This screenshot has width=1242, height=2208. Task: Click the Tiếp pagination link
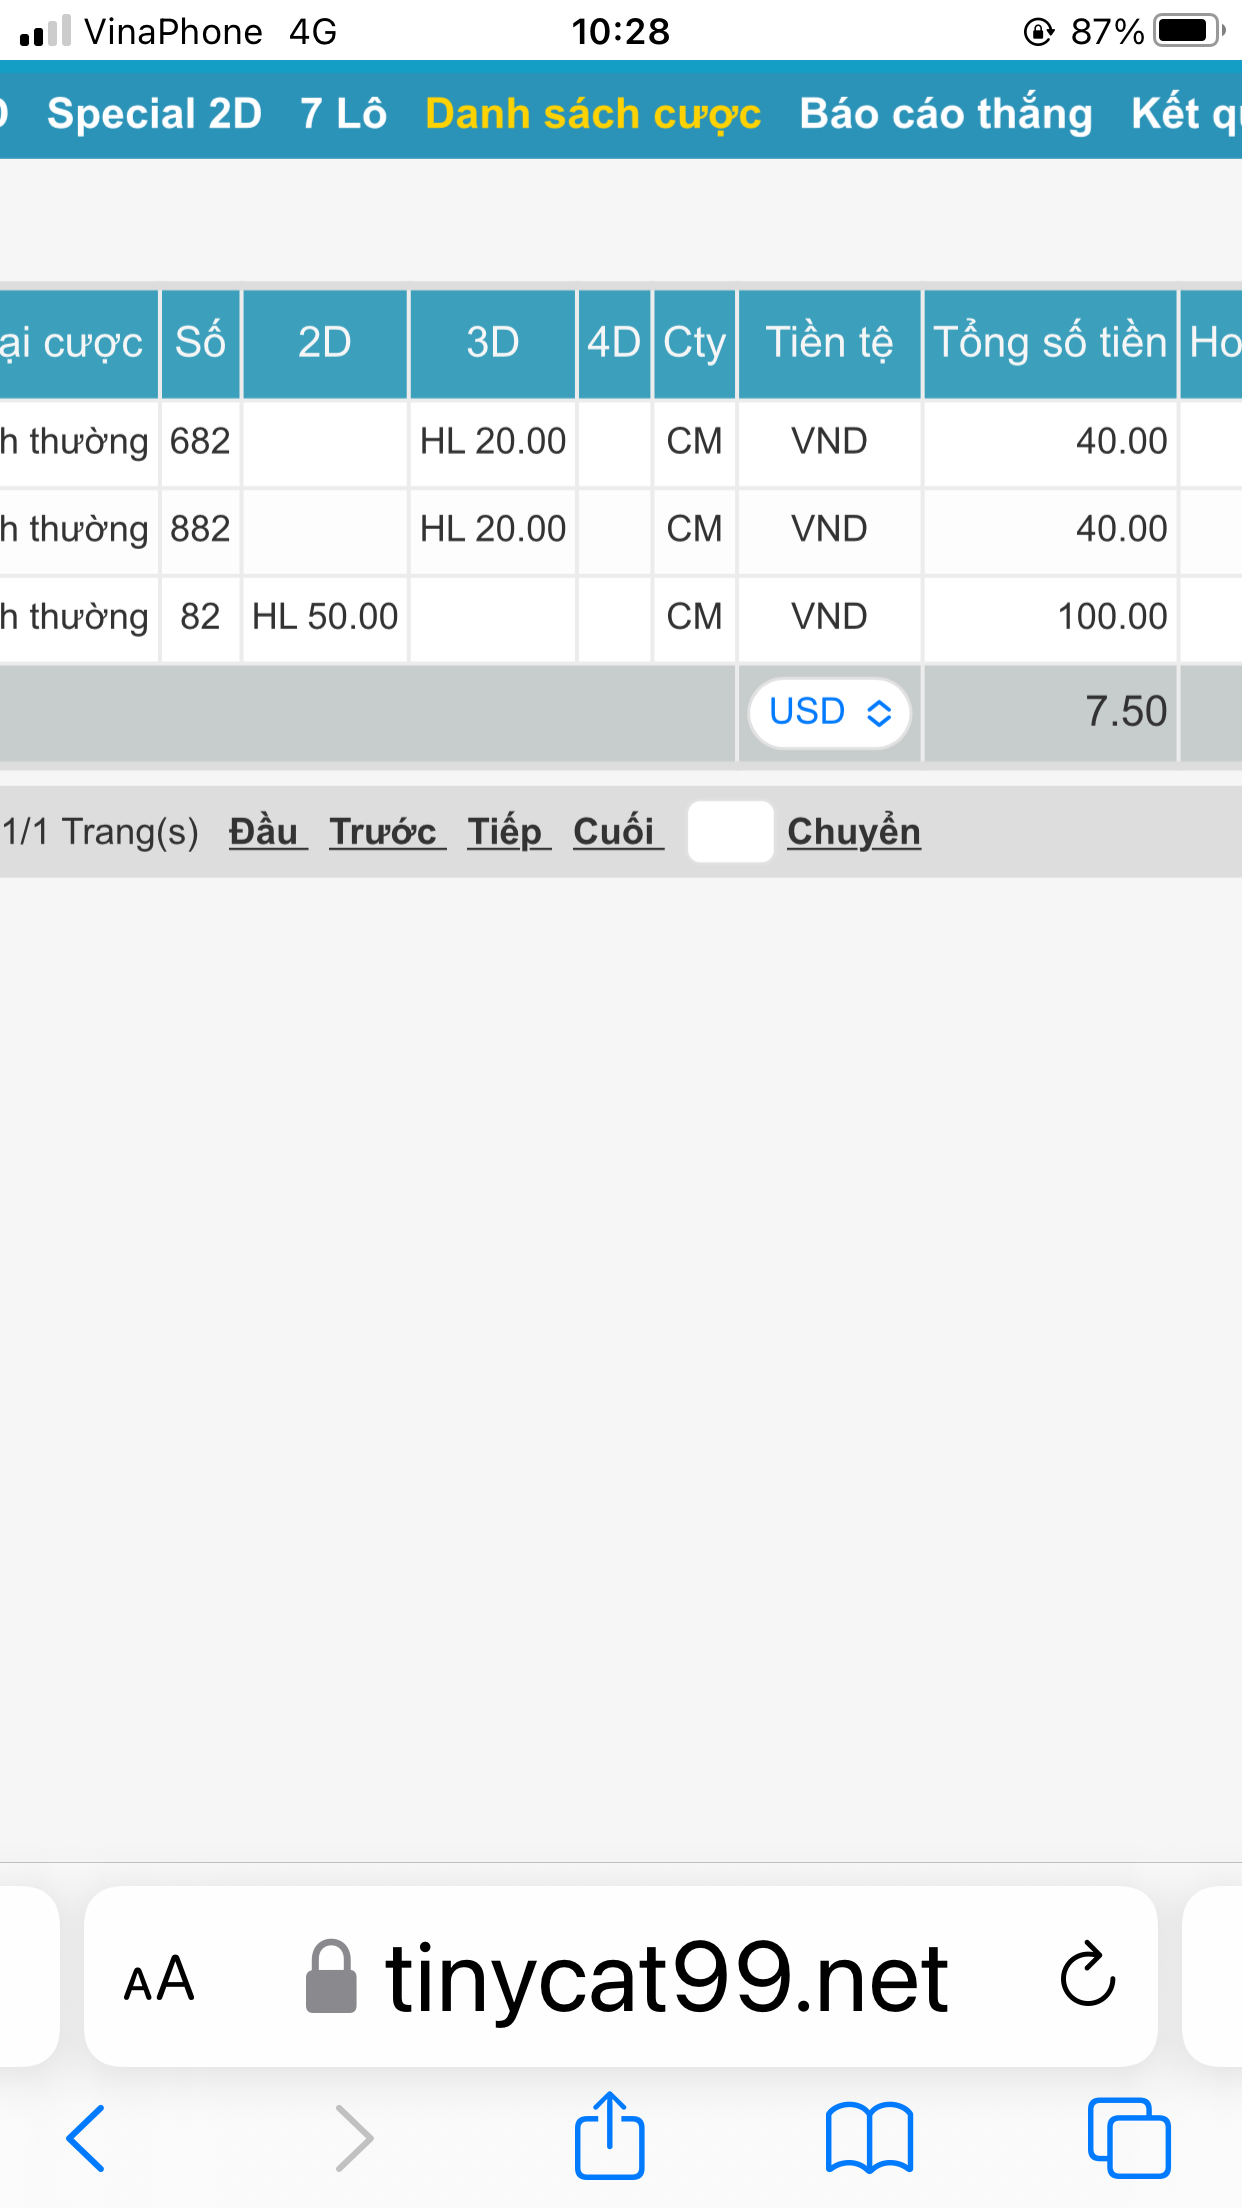[509, 831]
